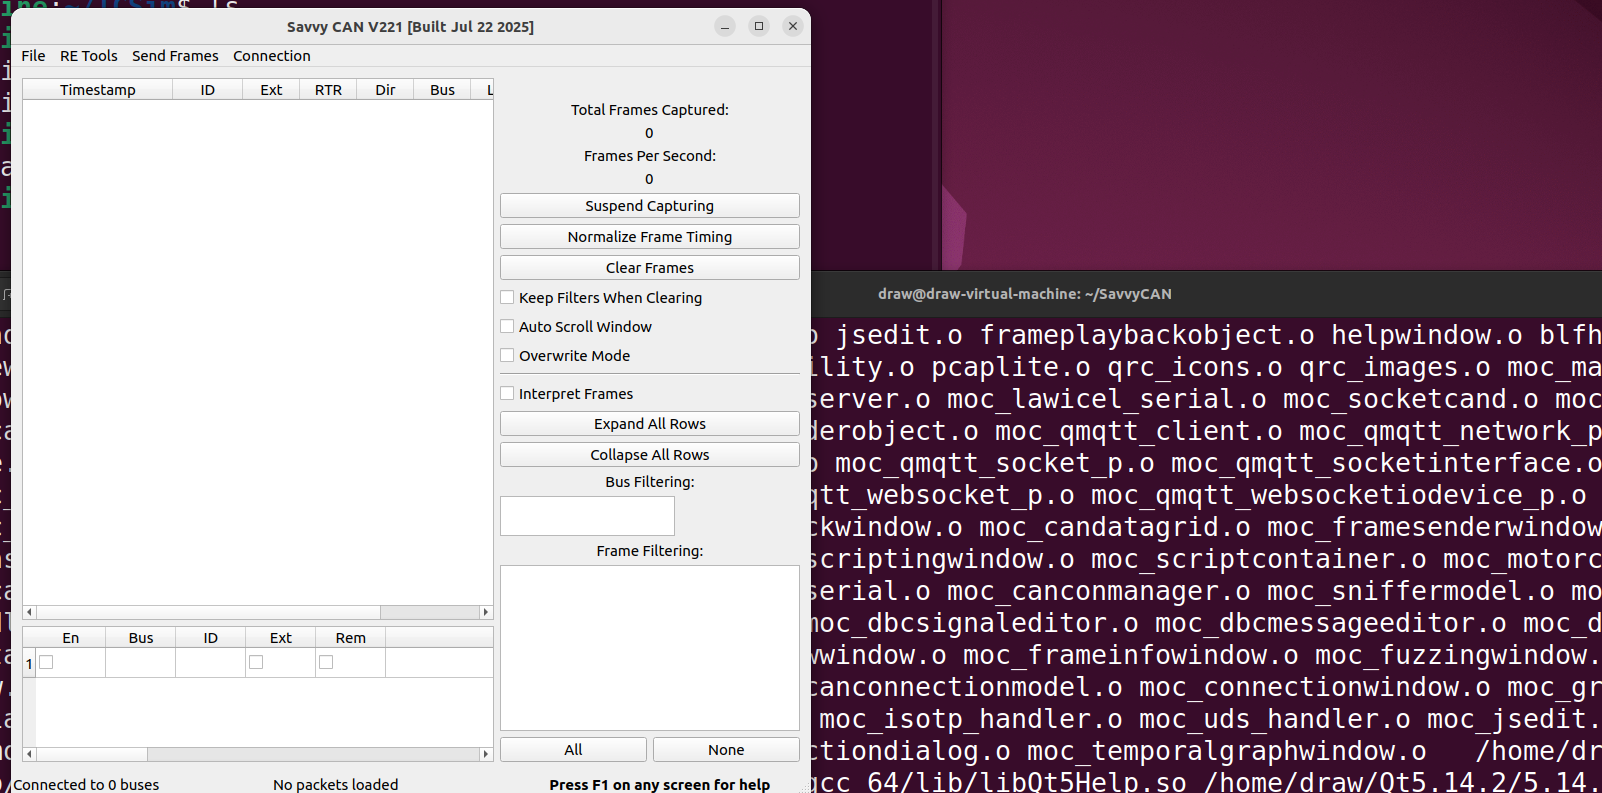Click Normalize Frame Timing button

[649, 237]
